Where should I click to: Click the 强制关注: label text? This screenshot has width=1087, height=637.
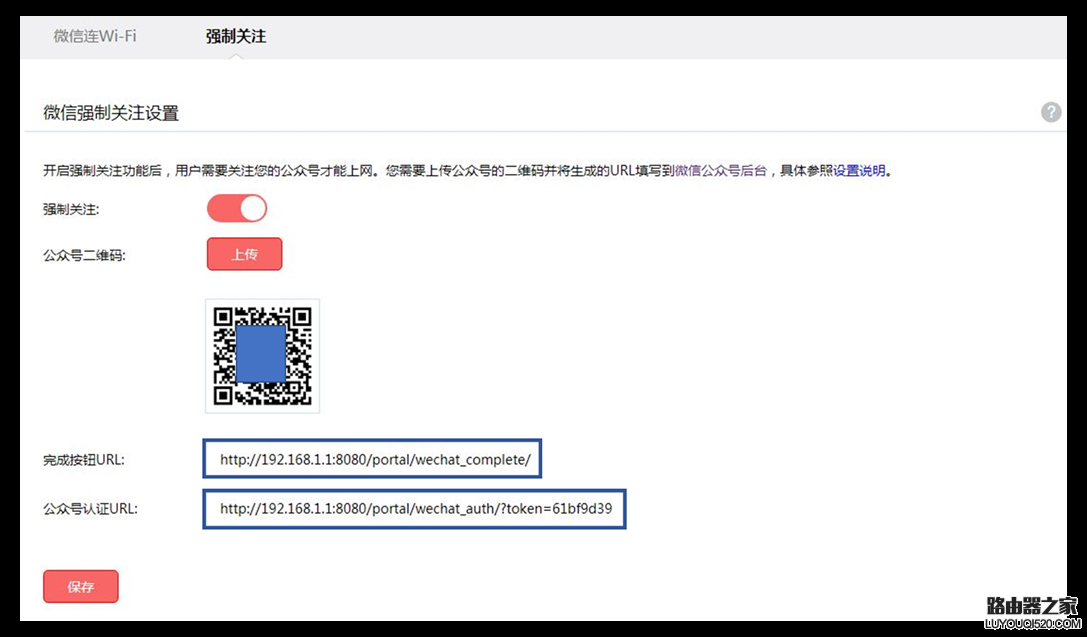(x=71, y=209)
